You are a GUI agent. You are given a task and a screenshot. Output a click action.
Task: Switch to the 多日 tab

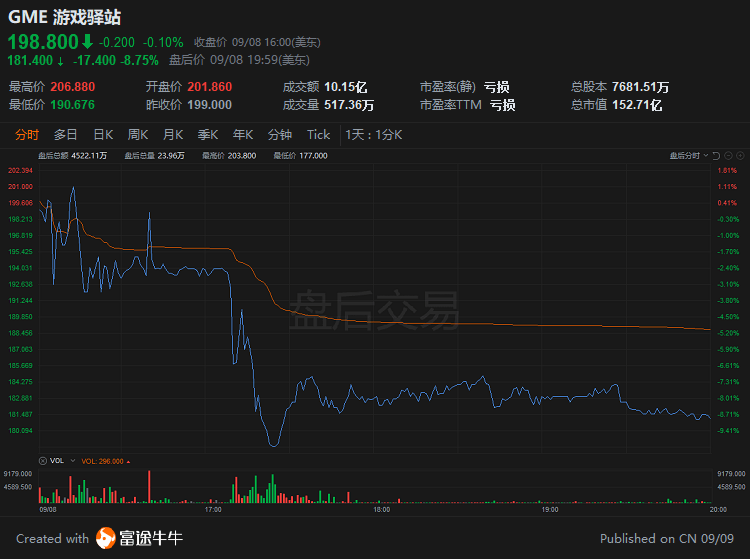[x=65, y=135]
